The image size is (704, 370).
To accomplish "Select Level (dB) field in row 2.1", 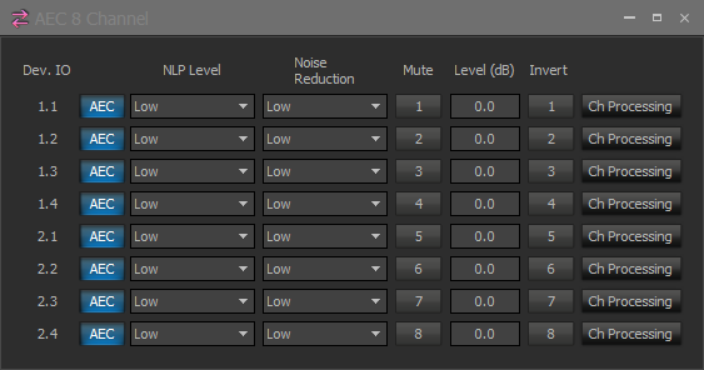I will (x=485, y=236).
